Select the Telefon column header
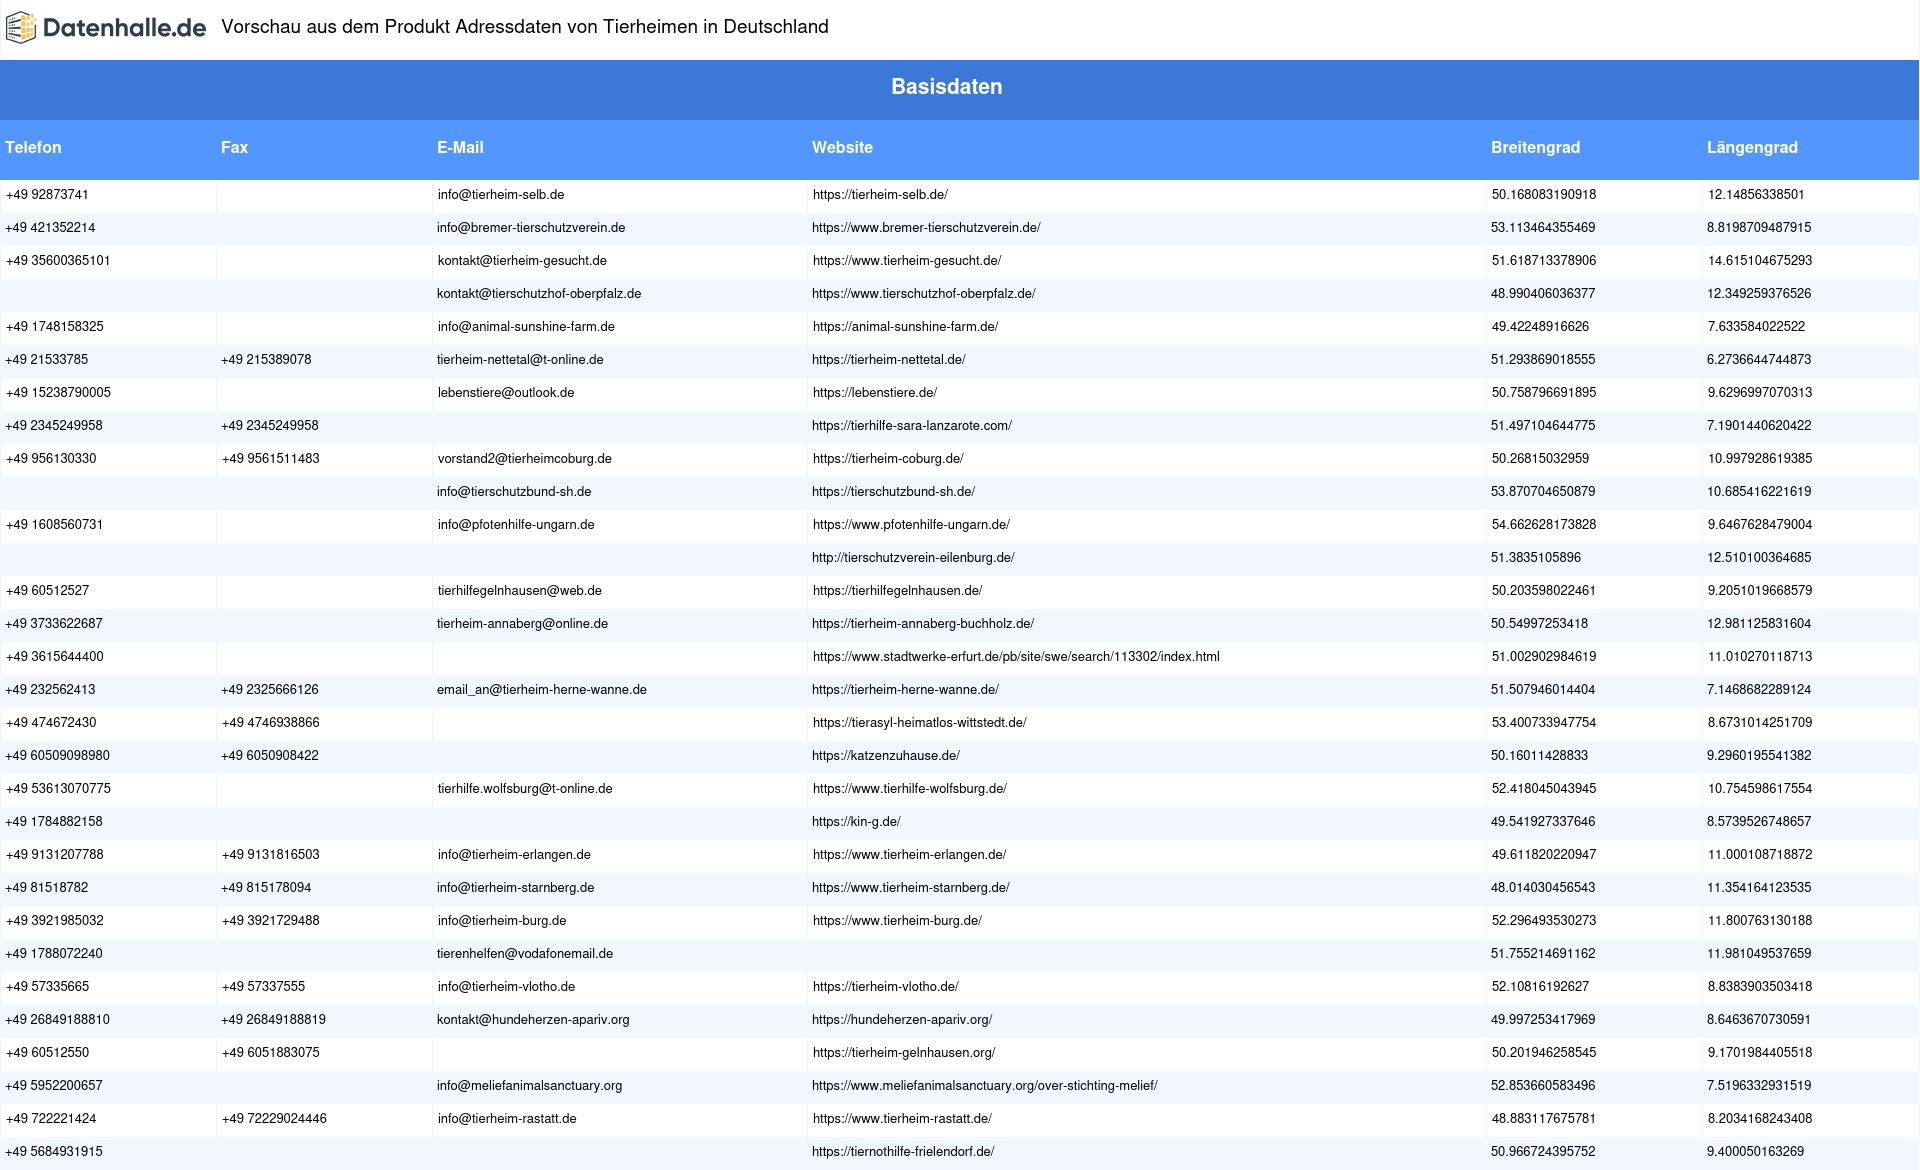 pyautogui.click(x=33, y=147)
